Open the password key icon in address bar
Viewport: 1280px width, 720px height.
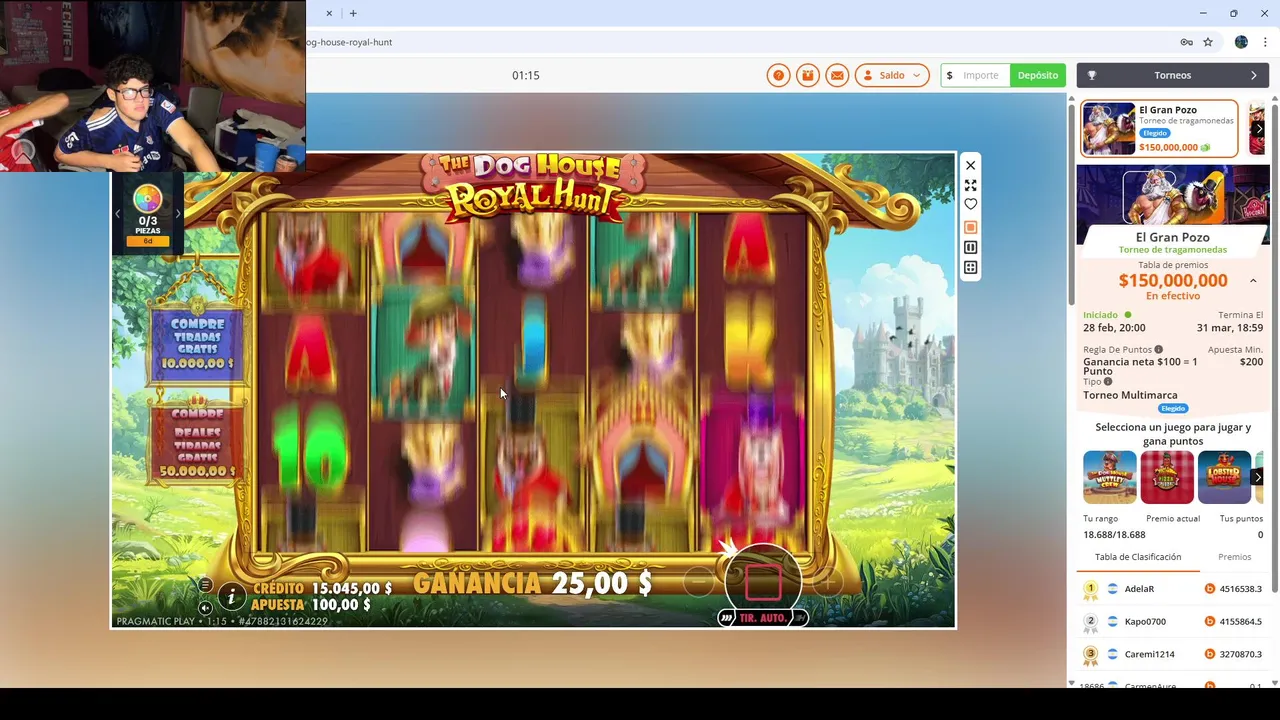1186,42
